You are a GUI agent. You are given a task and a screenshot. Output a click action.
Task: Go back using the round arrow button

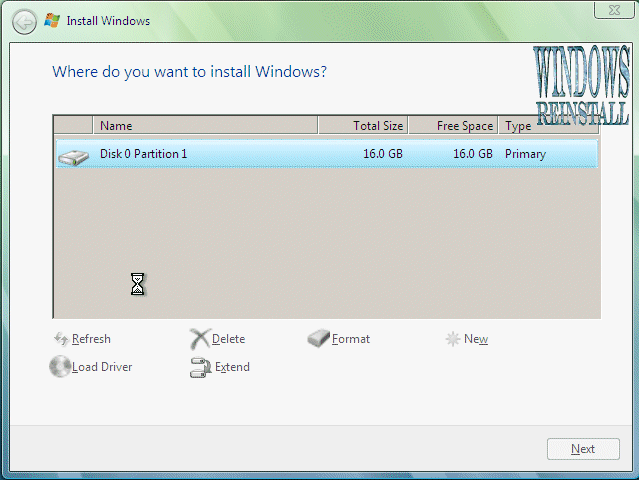[25, 21]
